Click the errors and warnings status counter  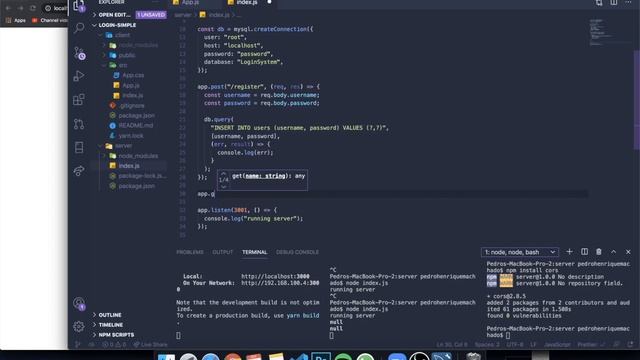tap(114, 344)
